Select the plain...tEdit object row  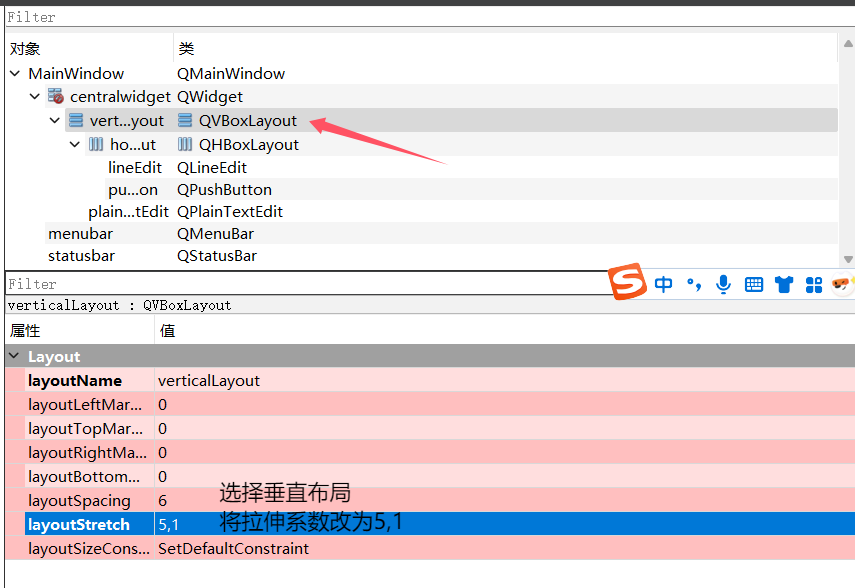(421, 212)
